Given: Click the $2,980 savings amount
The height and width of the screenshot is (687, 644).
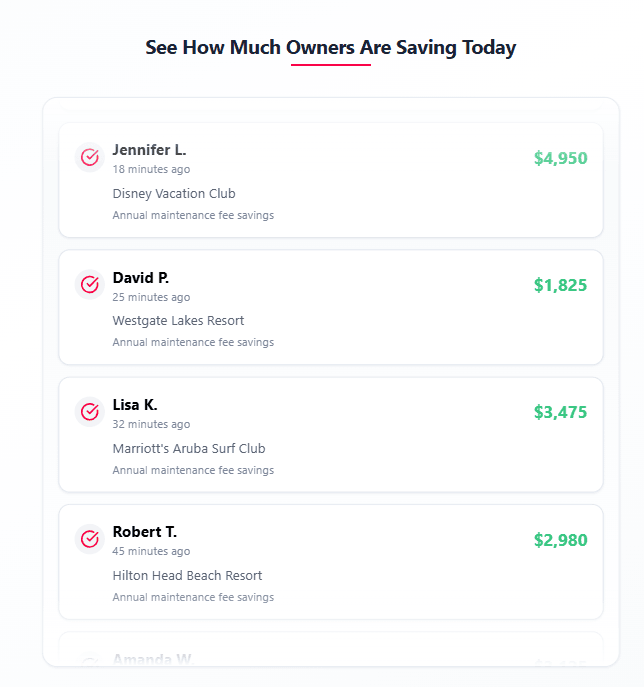Looking at the screenshot, I should [x=560, y=540].
